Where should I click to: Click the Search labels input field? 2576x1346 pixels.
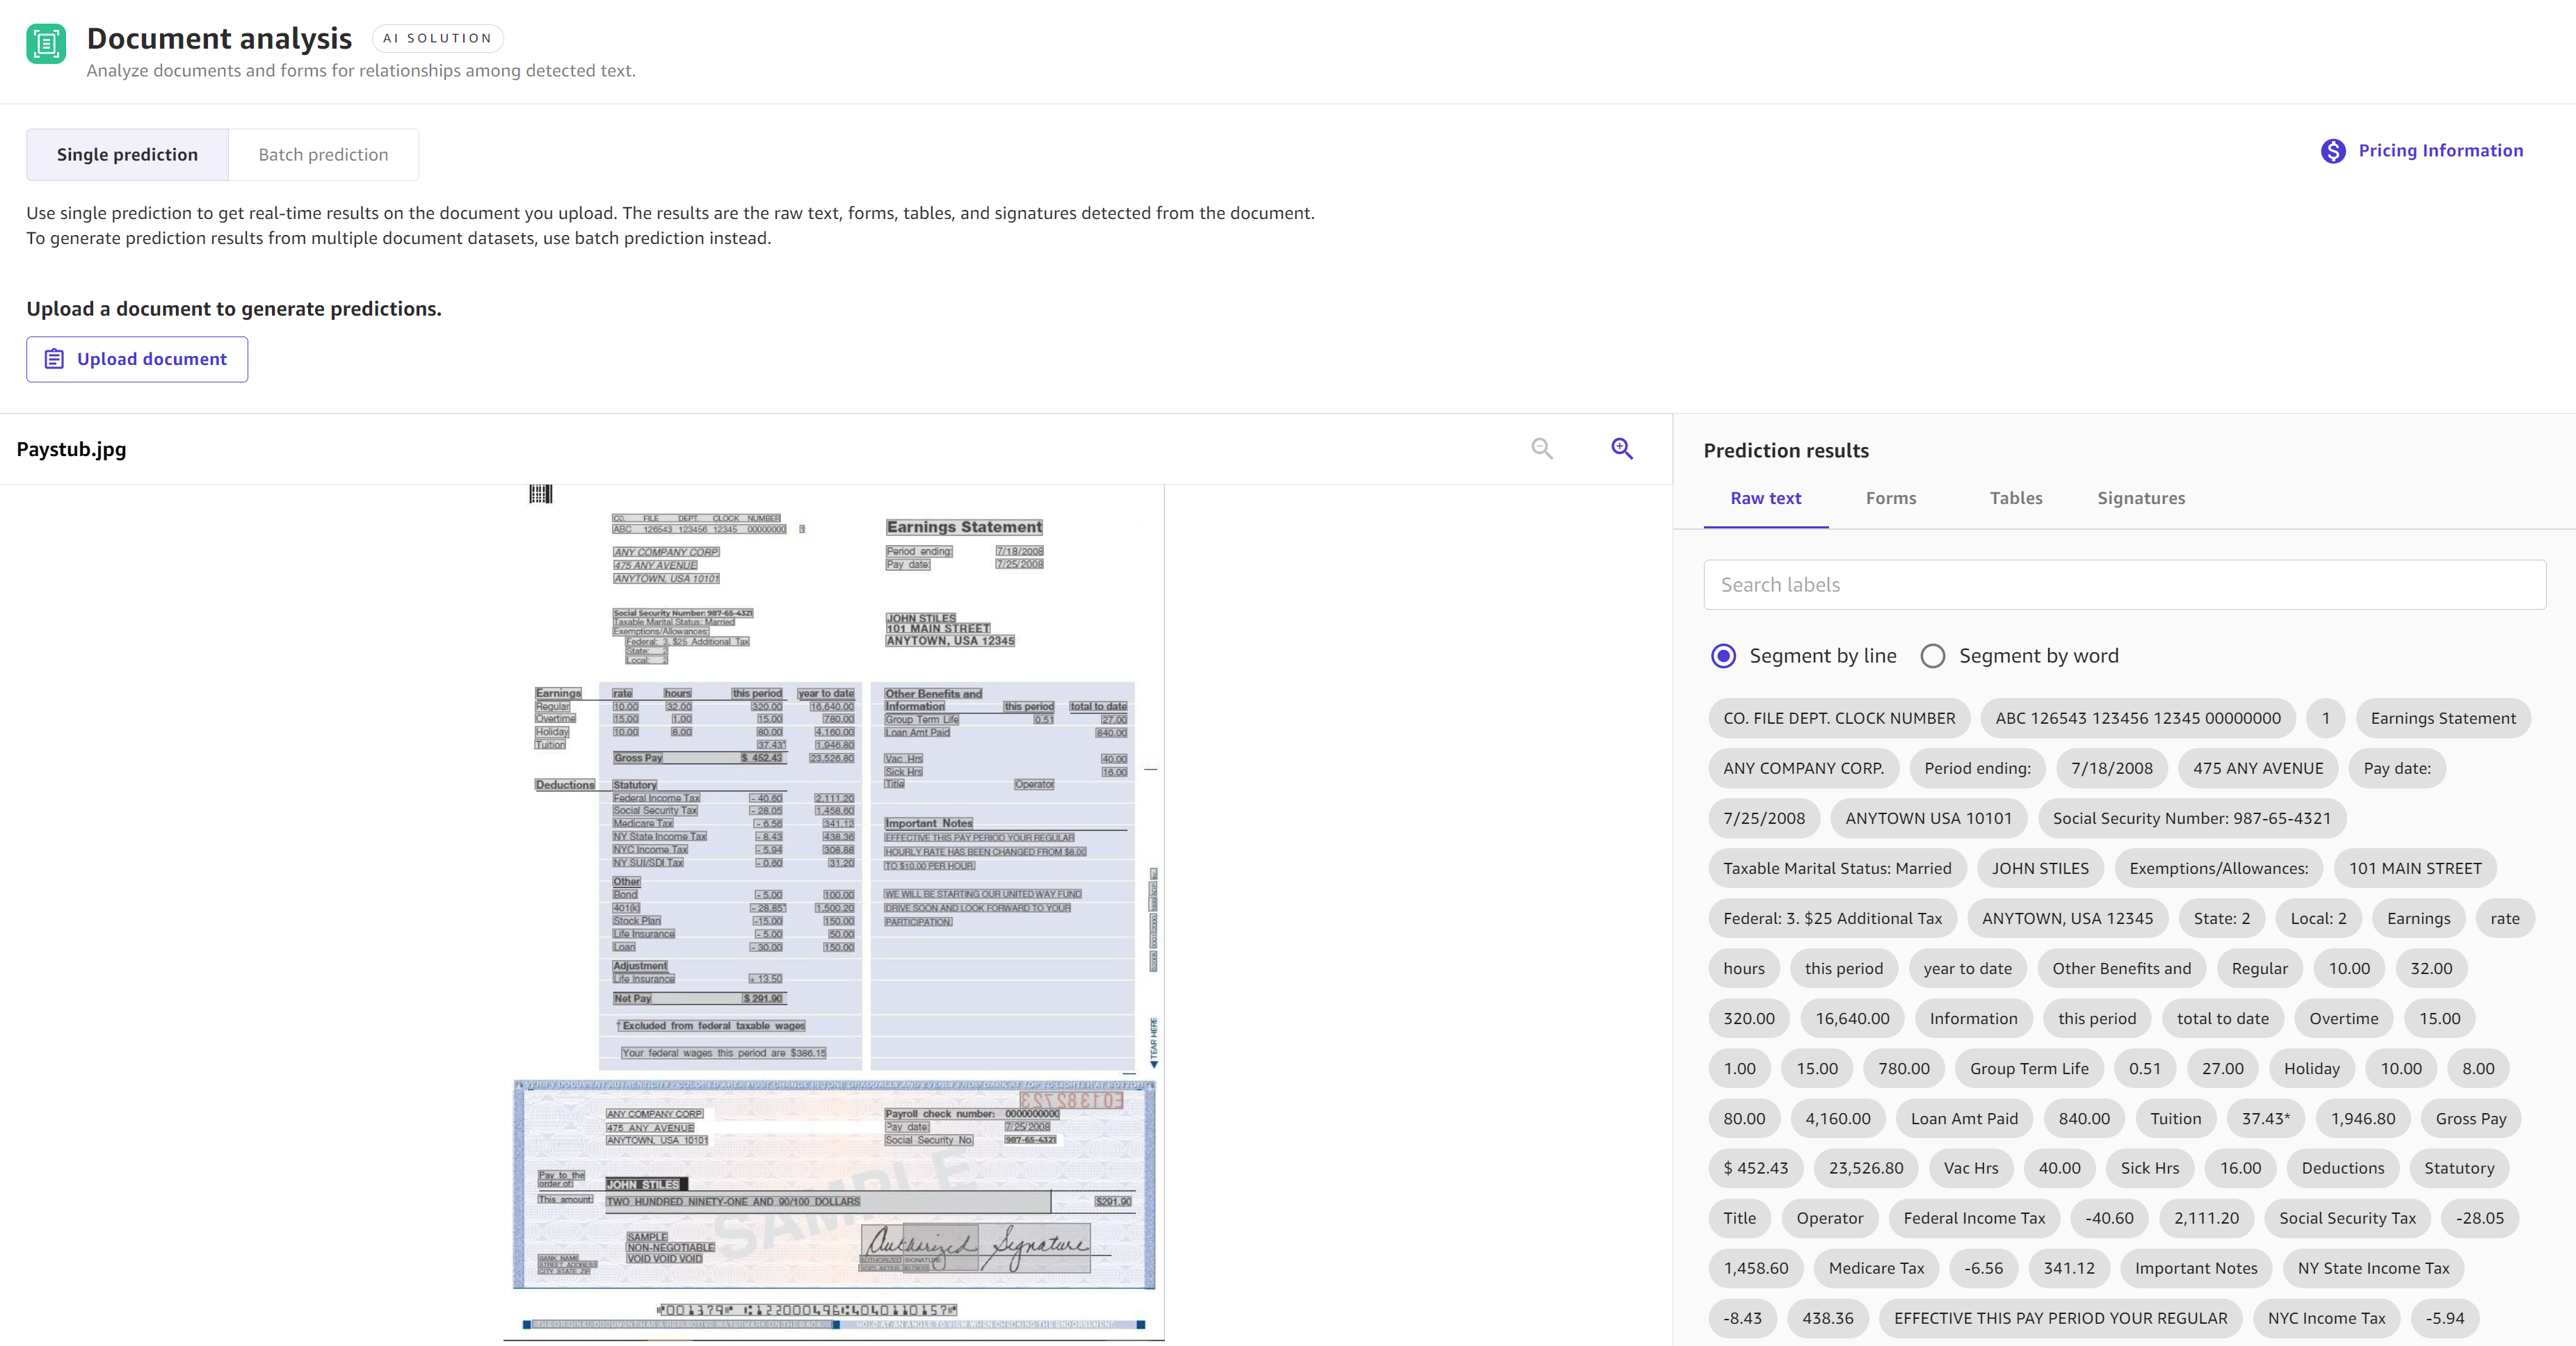[2126, 585]
